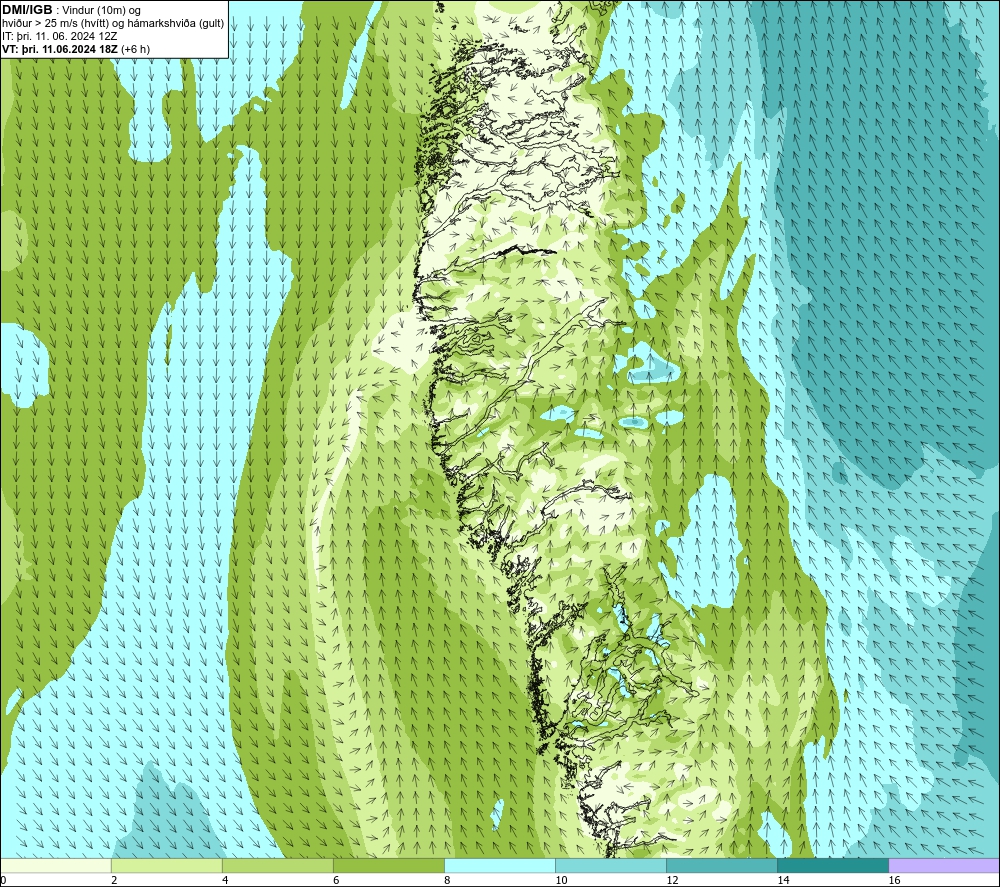Click the light cyan 8–10 legend swatch
1000x887 pixels.
[500, 865]
